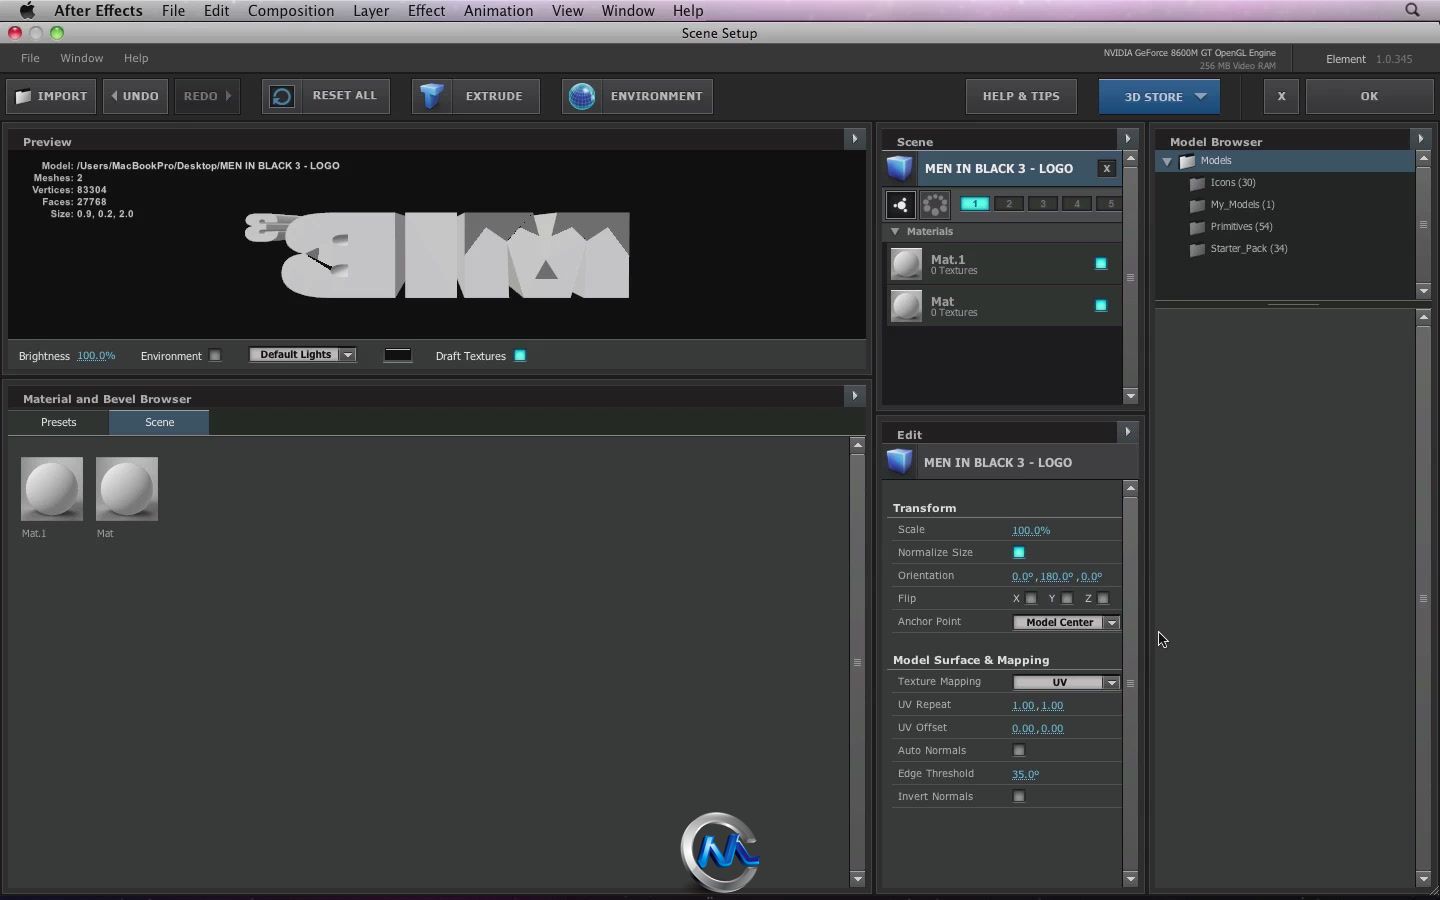Open Material and Bevel Browser options arrow

click(x=855, y=396)
